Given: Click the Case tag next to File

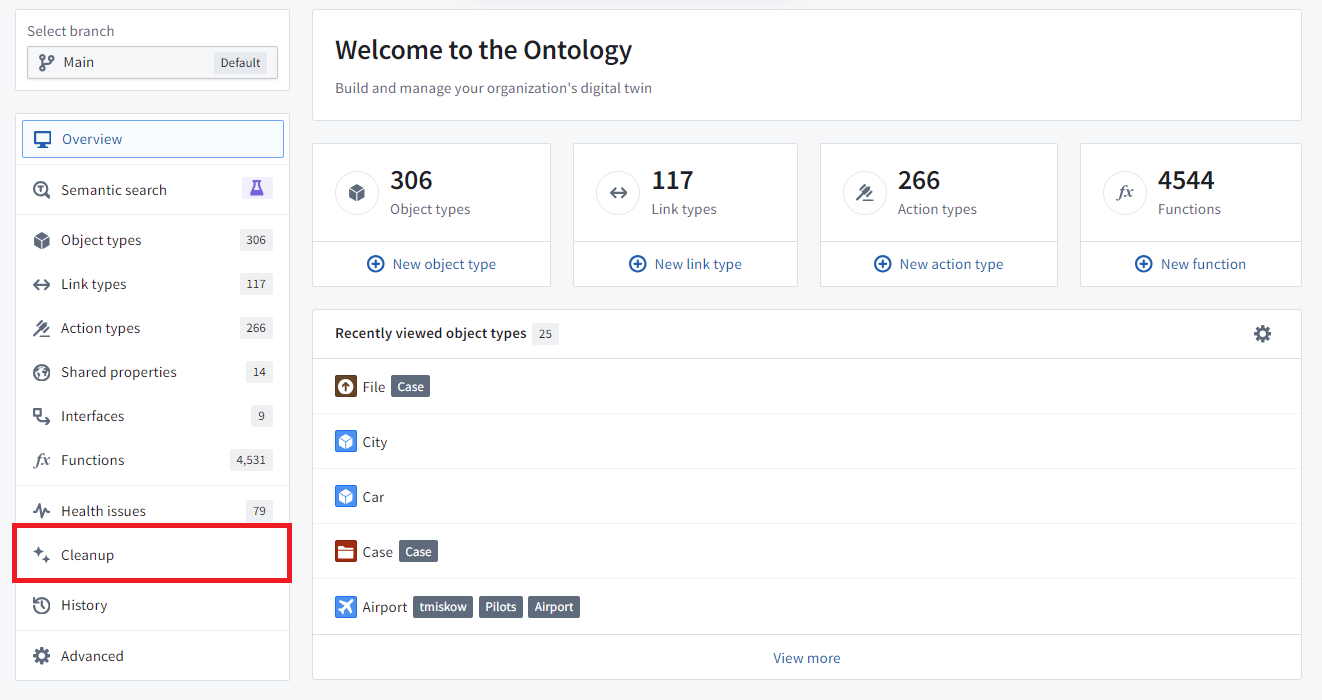Looking at the screenshot, I should (411, 386).
